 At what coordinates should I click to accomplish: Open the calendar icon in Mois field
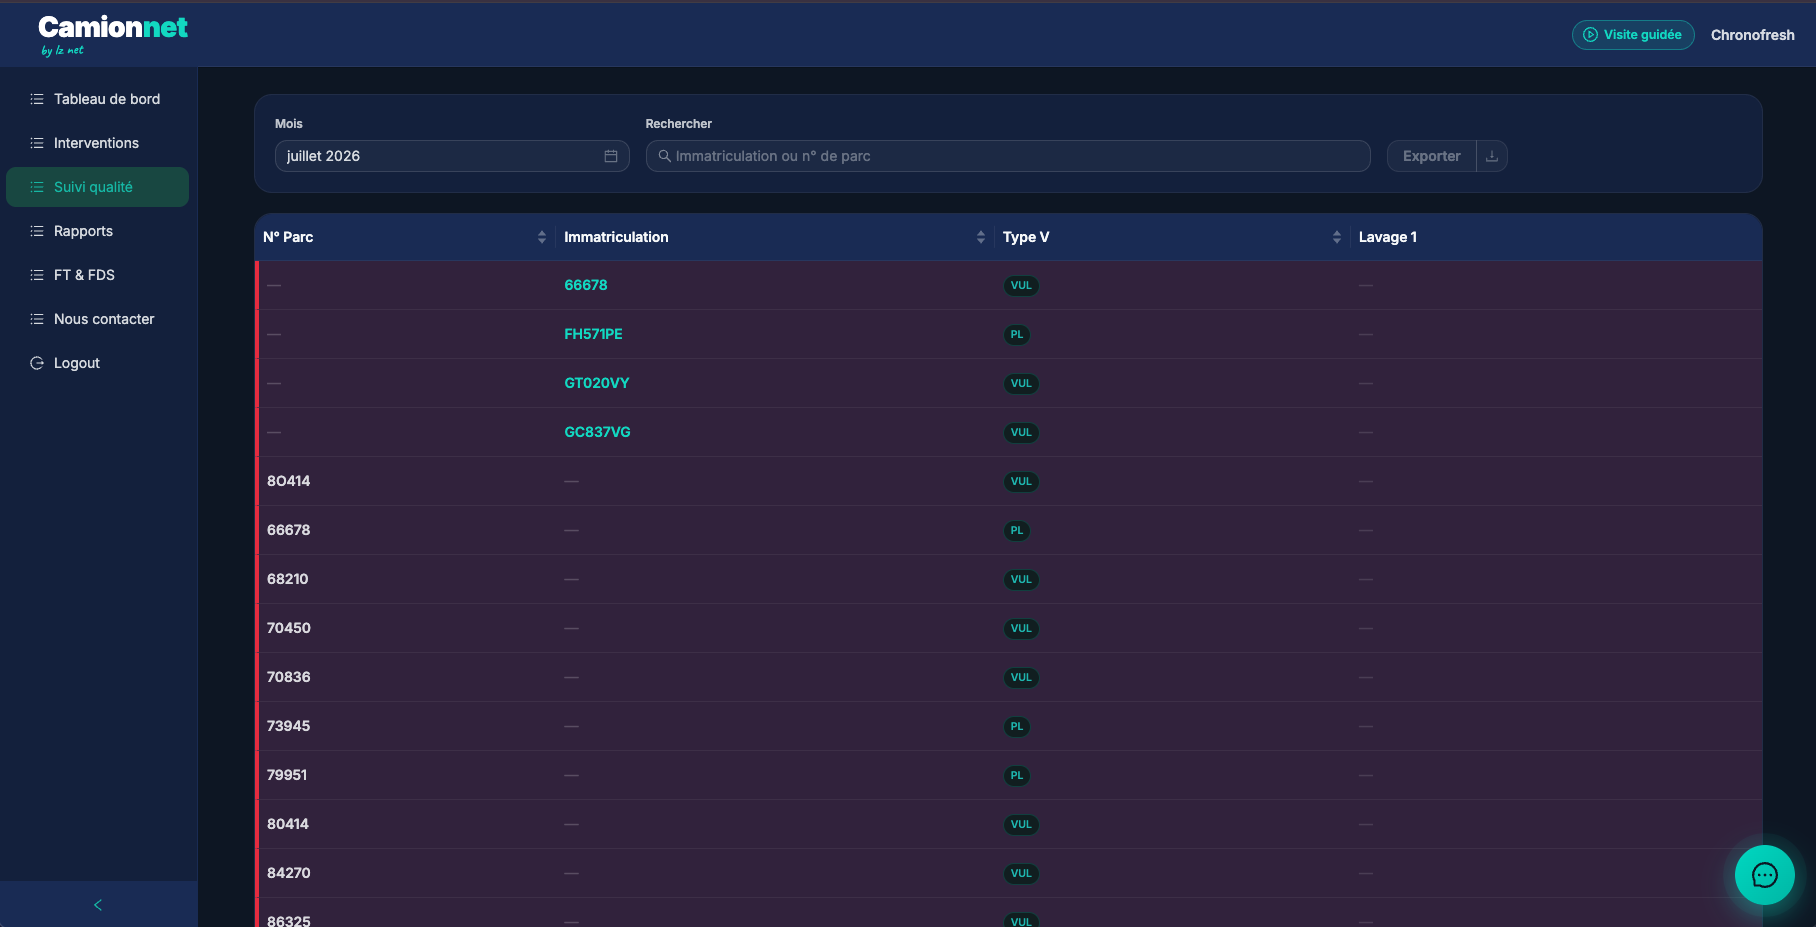pos(611,156)
